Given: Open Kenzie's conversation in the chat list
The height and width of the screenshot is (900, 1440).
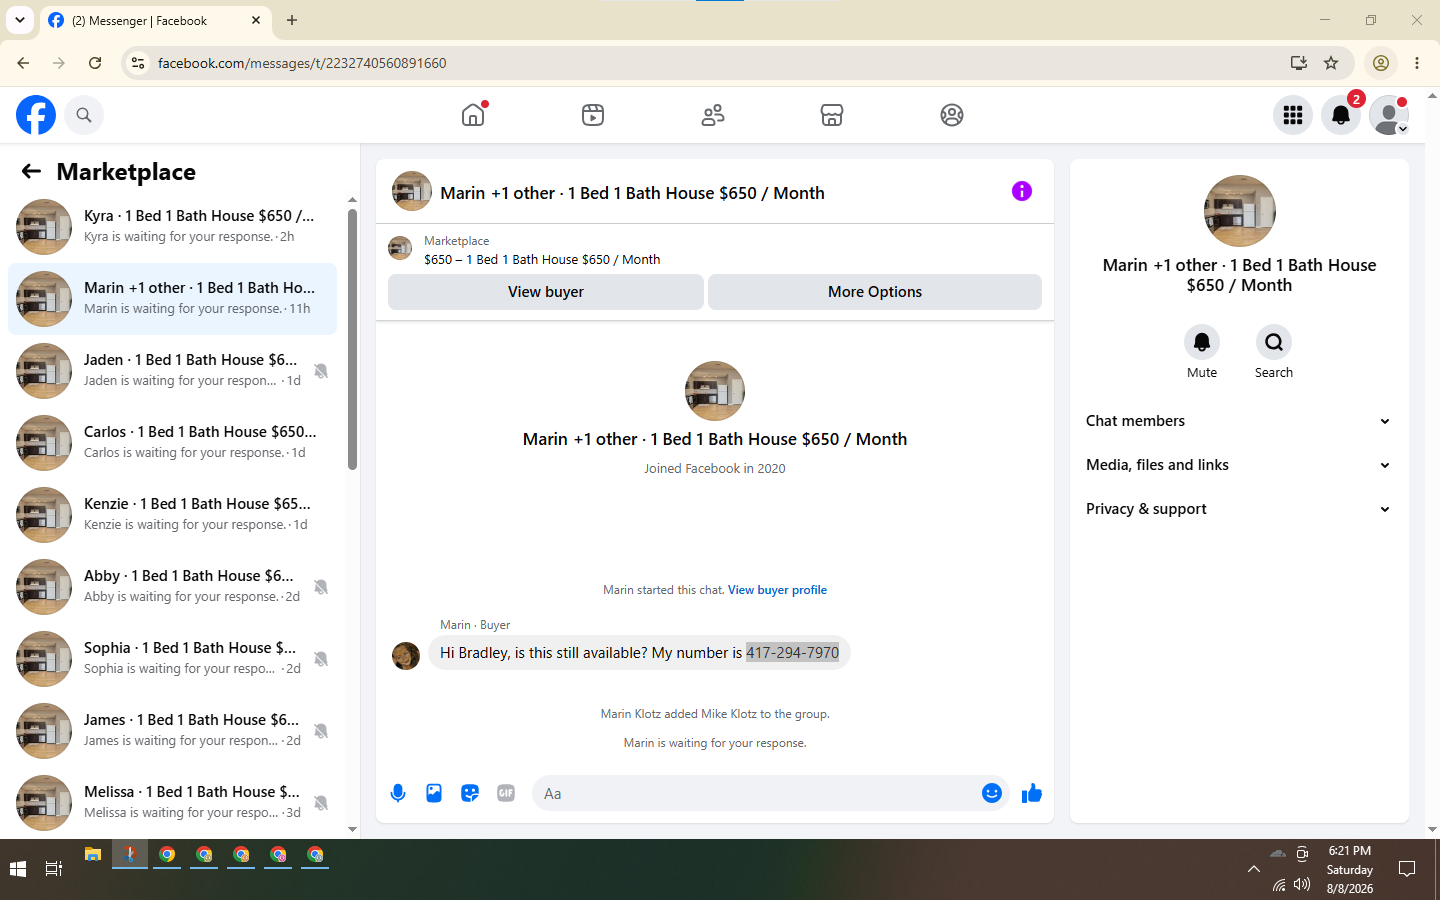Looking at the screenshot, I should click(172, 515).
